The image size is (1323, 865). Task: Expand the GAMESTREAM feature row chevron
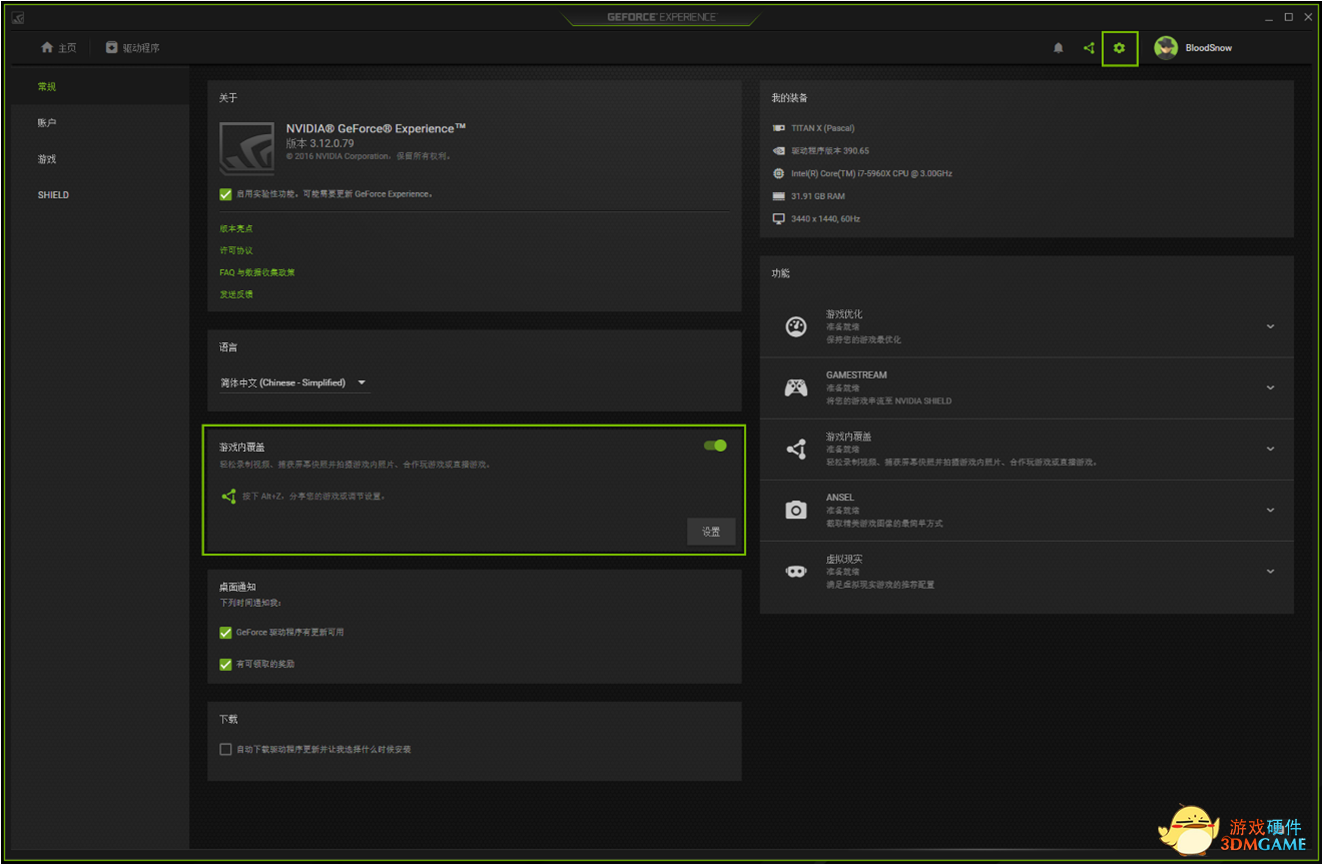point(1270,388)
